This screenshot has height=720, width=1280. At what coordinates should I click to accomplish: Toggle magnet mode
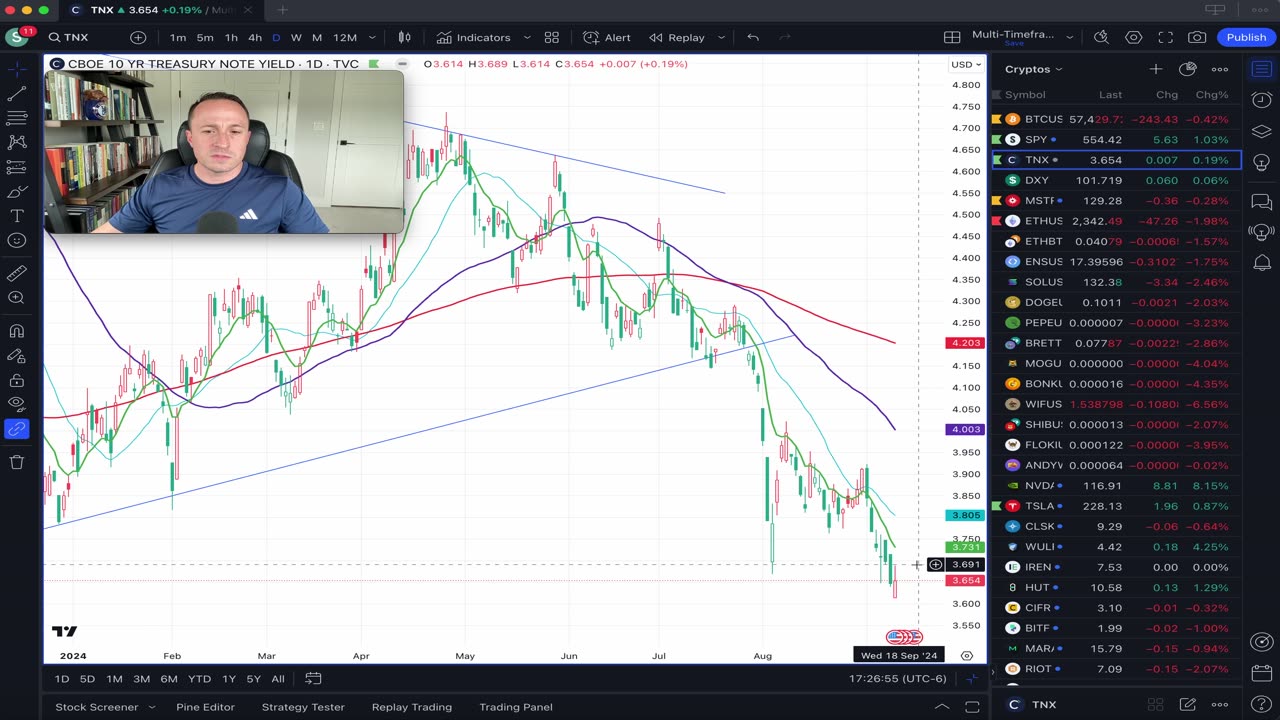[16, 331]
